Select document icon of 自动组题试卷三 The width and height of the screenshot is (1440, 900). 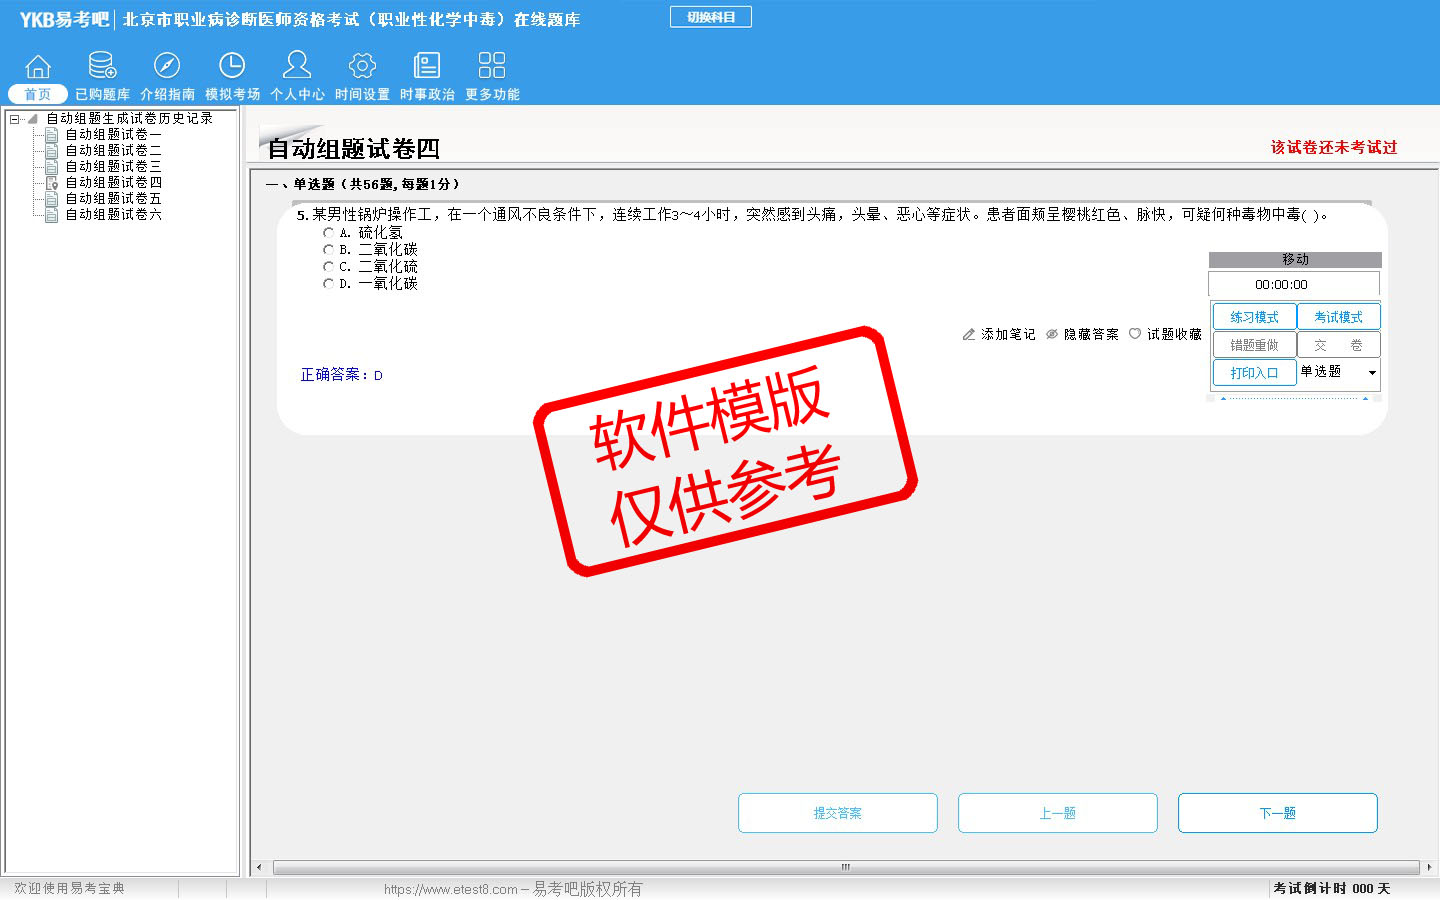click(x=52, y=166)
